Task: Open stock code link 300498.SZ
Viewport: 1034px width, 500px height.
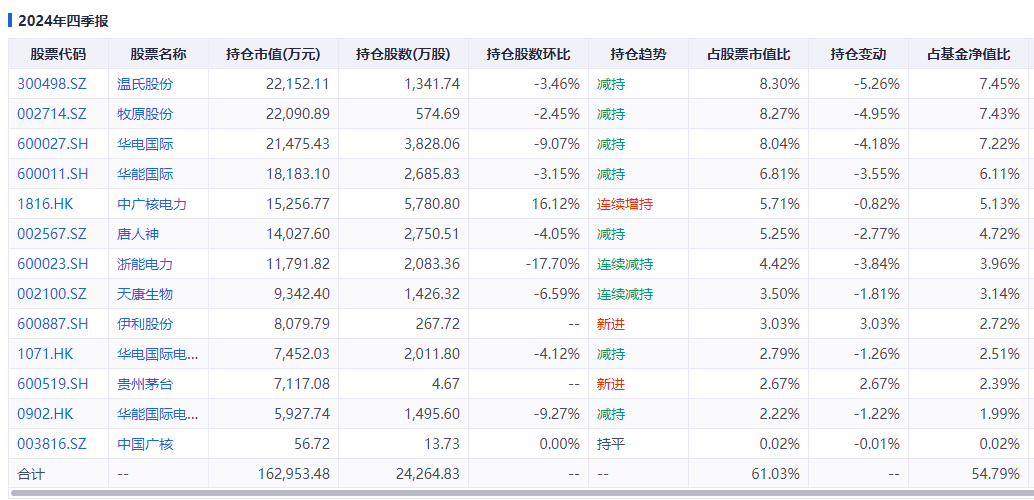Action: click(x=51, y=84)
